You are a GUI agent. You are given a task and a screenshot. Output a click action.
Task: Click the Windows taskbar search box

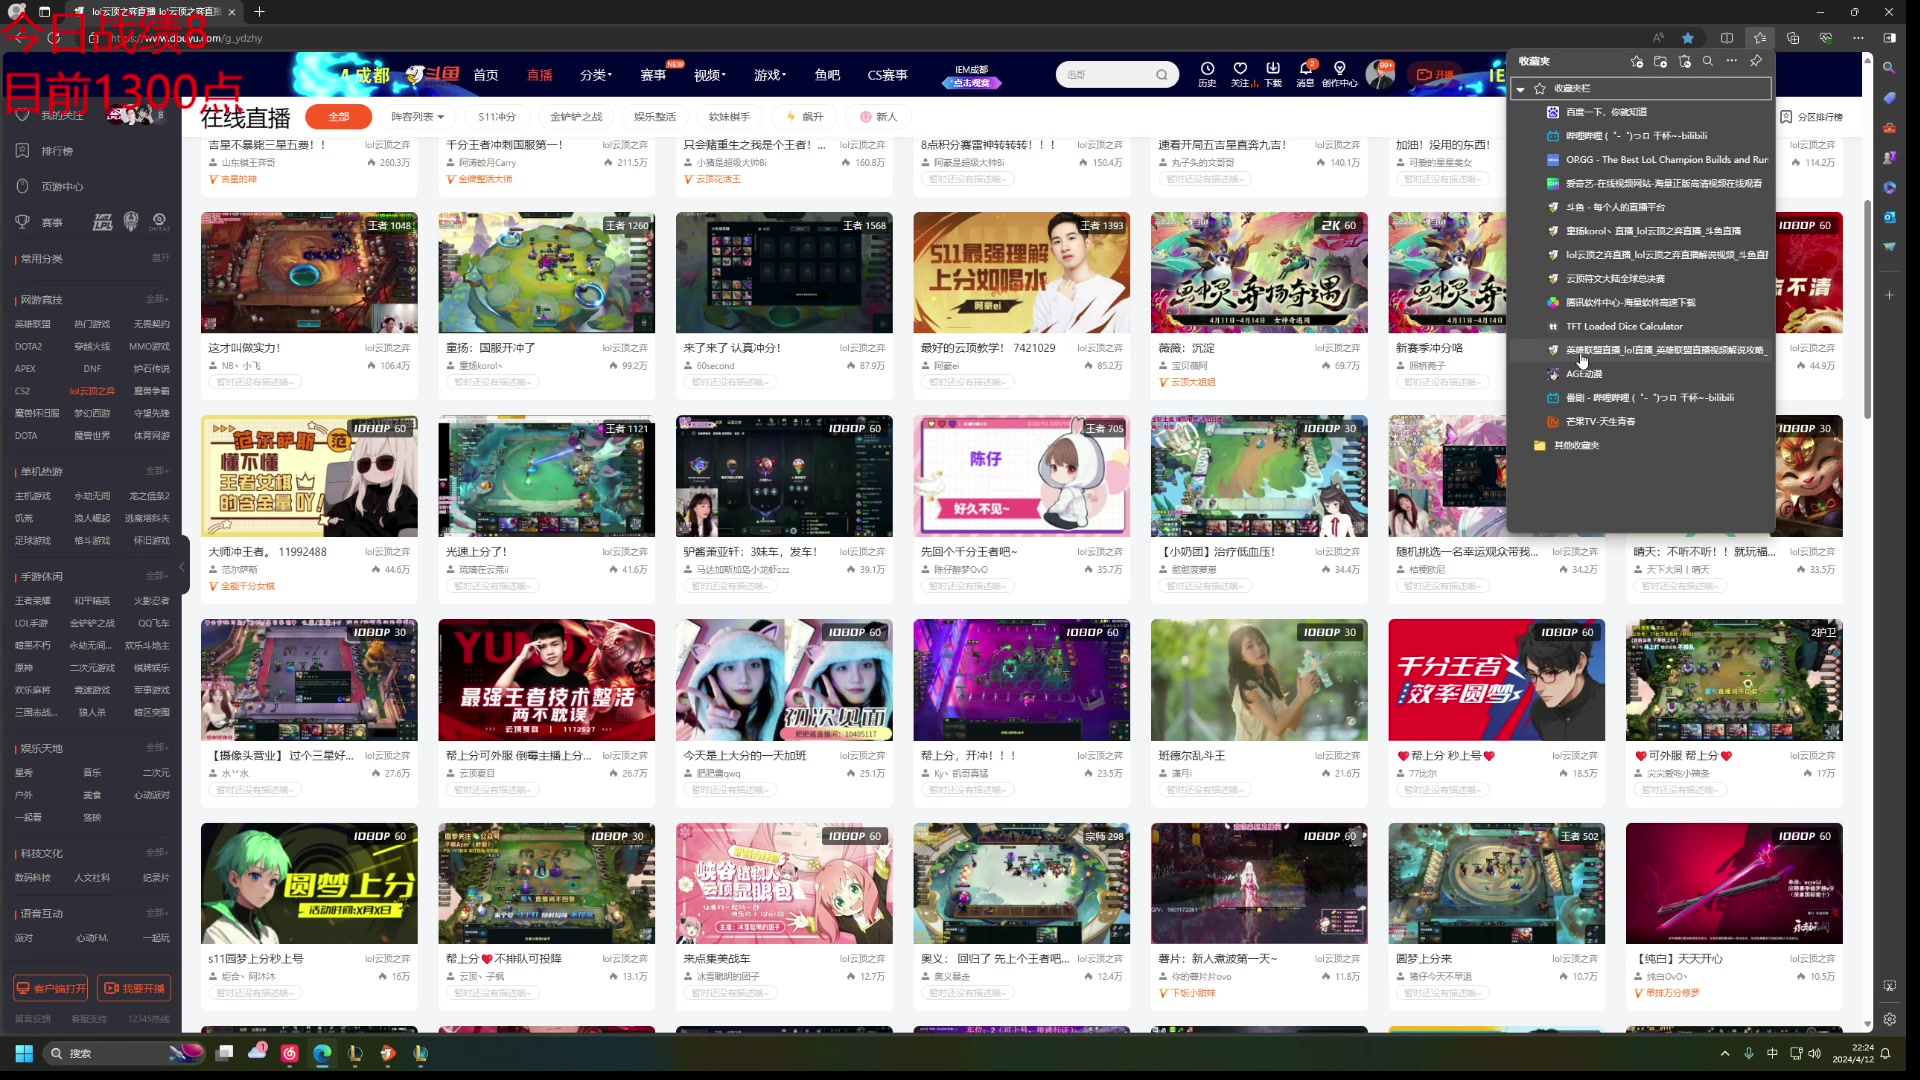124,1053
